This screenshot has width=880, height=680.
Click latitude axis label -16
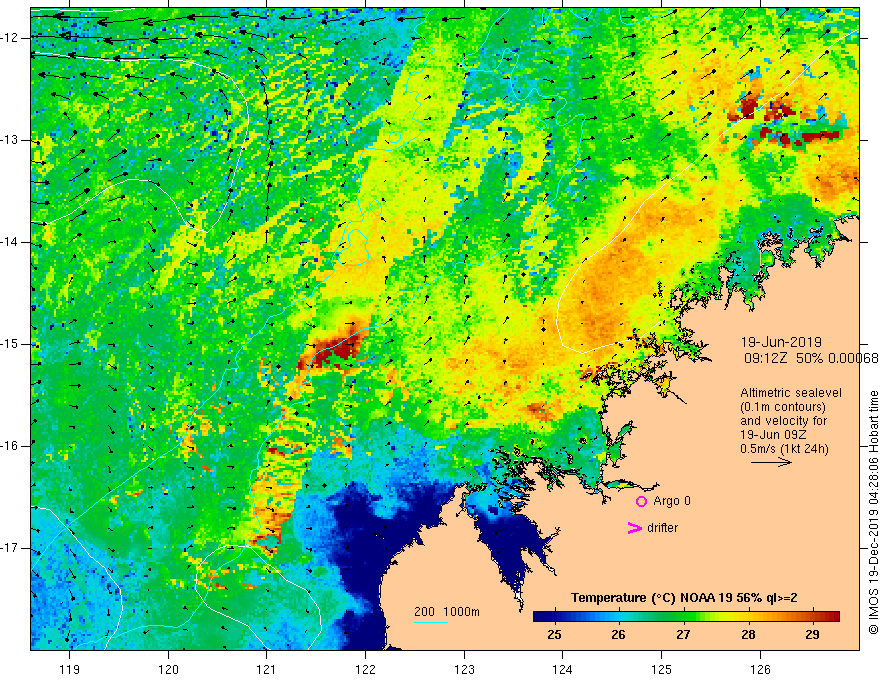[10, 446]
